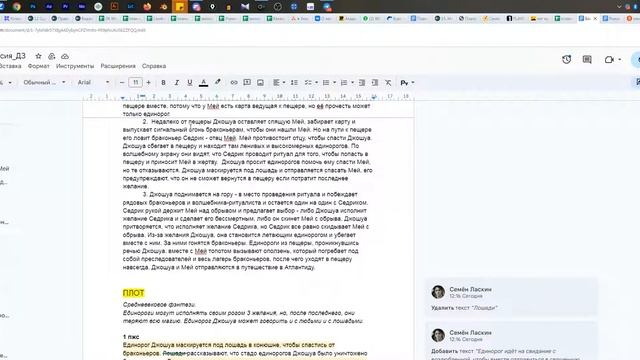
Task: Open the Формат menu
Action: click(38, 66)
